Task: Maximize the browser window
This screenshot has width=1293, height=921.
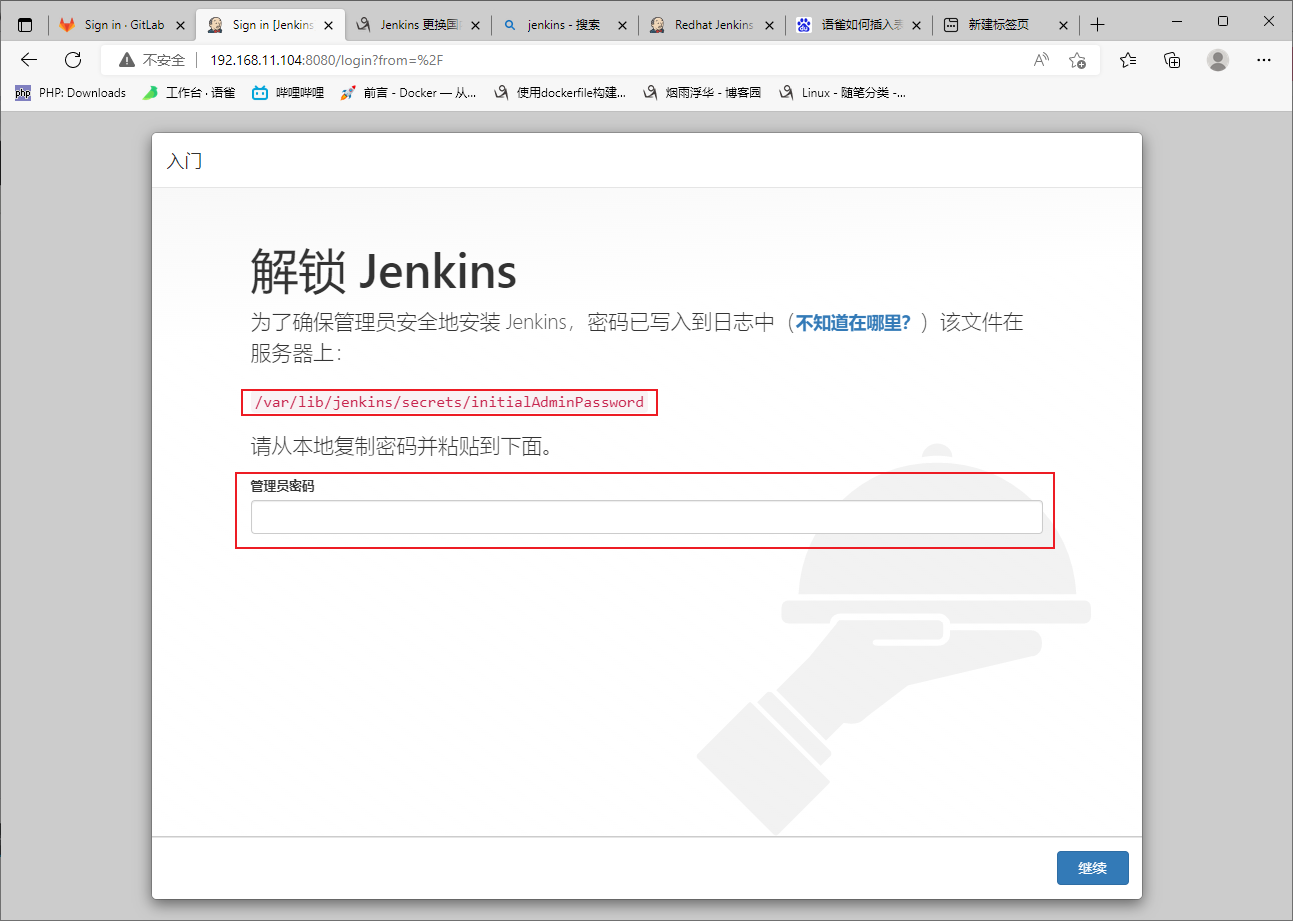Action: tap(1223, 21)
